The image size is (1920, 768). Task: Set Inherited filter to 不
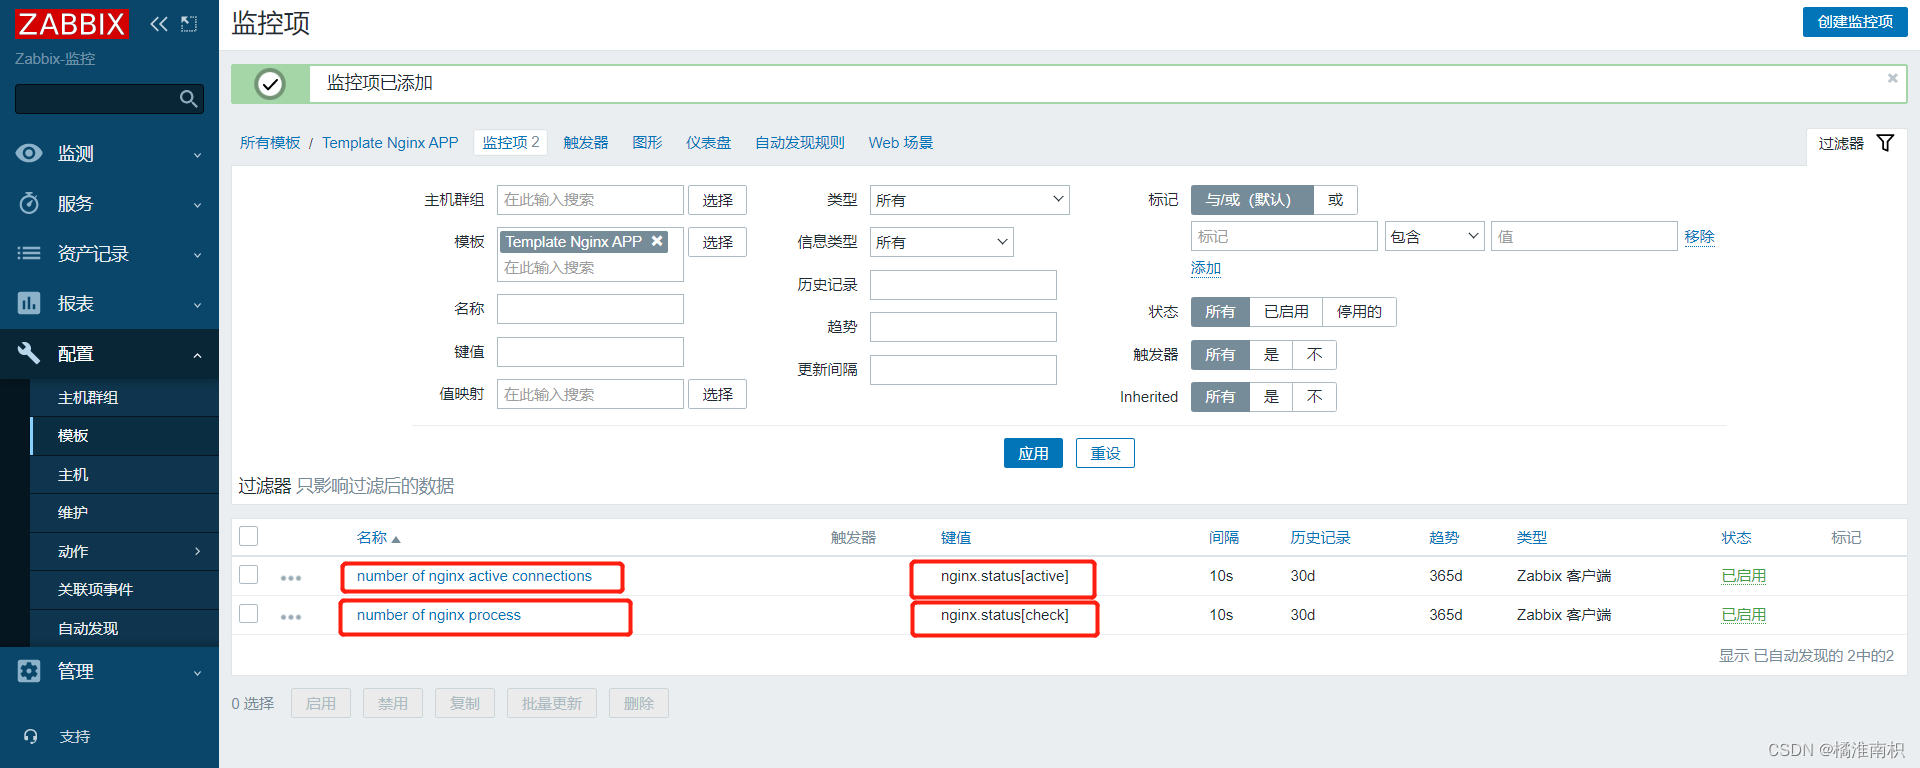(x=1314, y=397)
